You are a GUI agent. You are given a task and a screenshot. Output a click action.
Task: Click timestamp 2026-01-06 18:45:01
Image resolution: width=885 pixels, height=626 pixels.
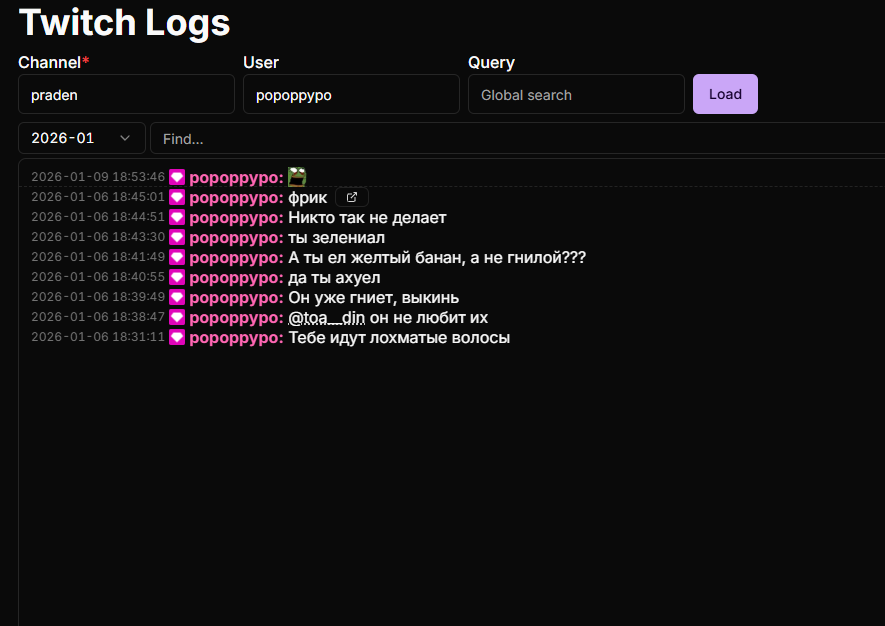point(98,197)
